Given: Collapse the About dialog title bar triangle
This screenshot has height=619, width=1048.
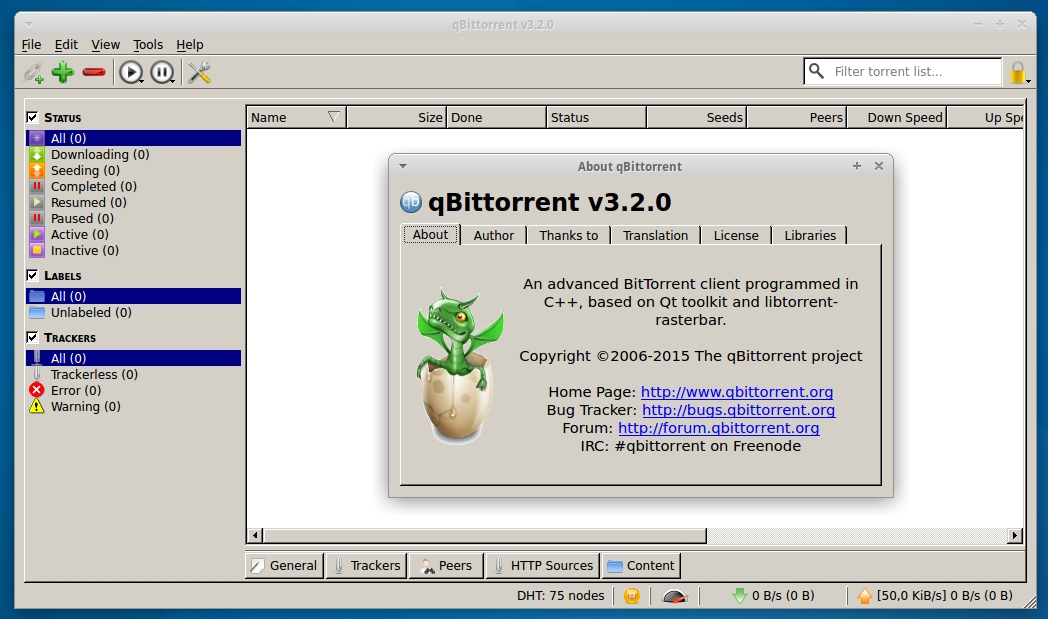Looking at the screenshot, I should [x=403, y=166].
